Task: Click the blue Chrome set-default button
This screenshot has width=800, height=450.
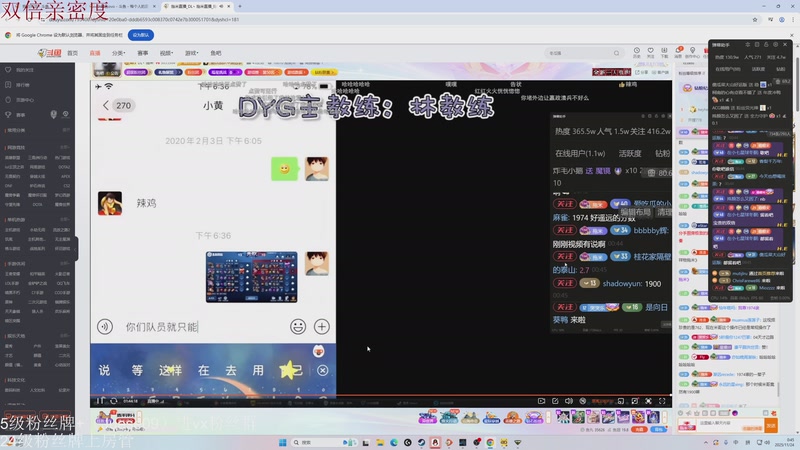Action: [141, 35]
